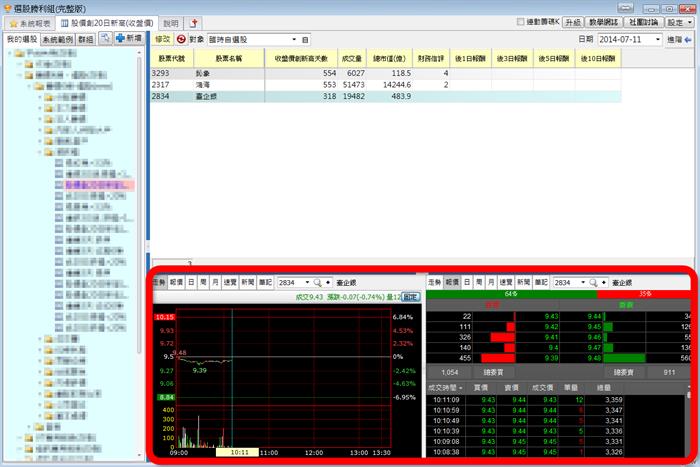Click the tree panel scrollbar down arrow
This screenshot has width=700, height=467.
[140, 455]
